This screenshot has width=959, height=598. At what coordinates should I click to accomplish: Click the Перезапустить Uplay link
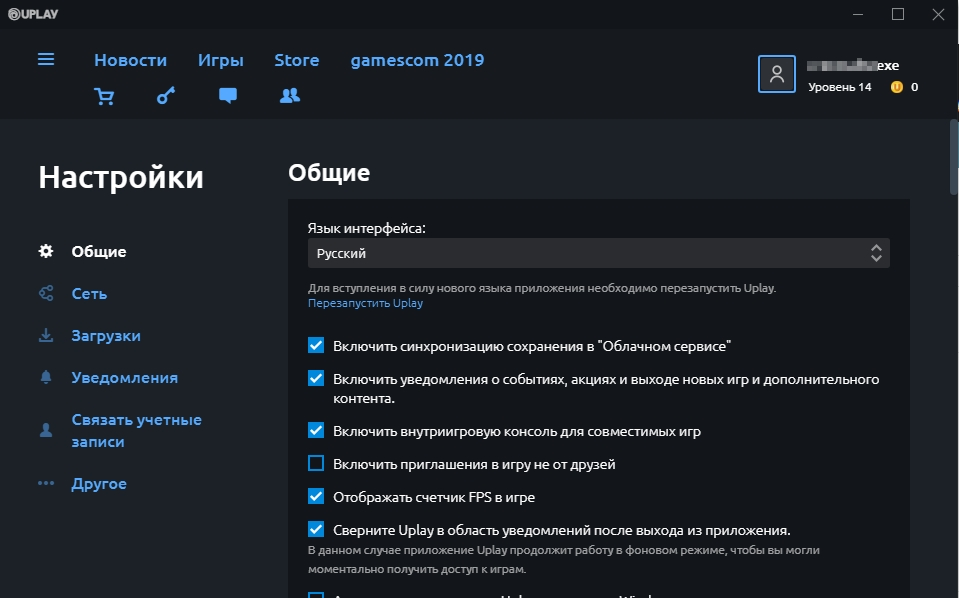pyautogui.click(x=365, y=303)
